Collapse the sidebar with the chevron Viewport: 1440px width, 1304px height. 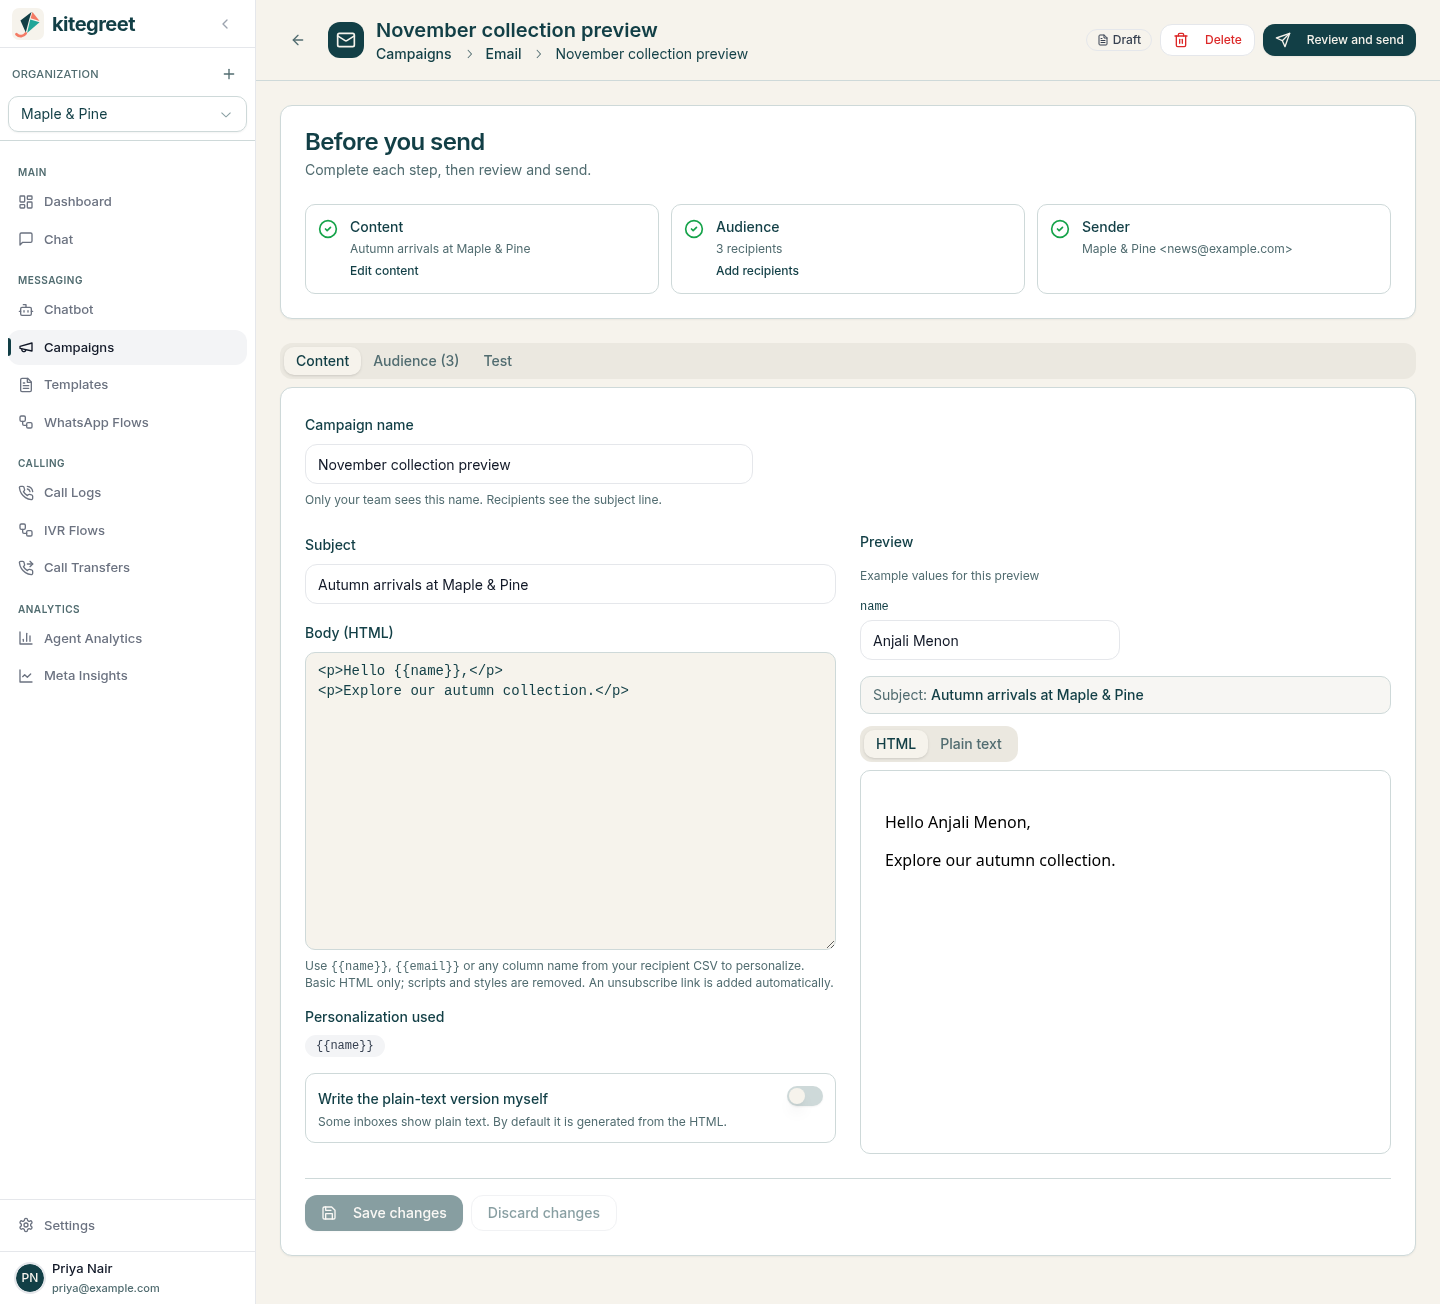coord(225,24)
